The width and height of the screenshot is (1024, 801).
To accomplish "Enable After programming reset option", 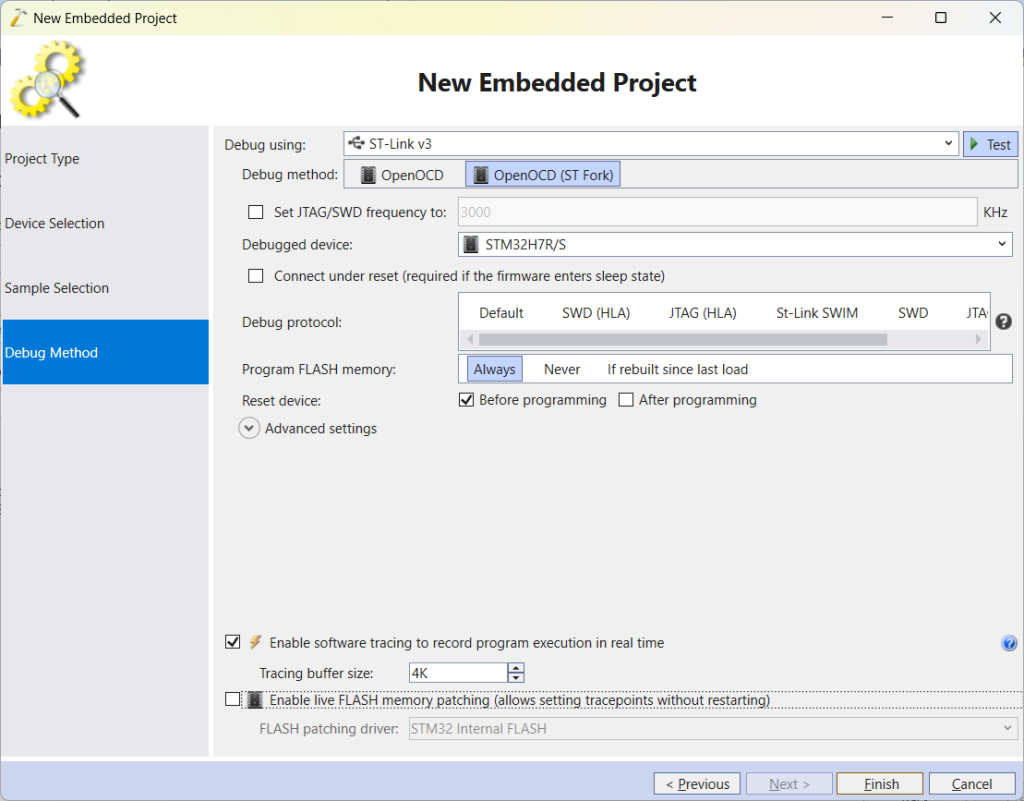I will pyautogui.click(x=626, y=399).
